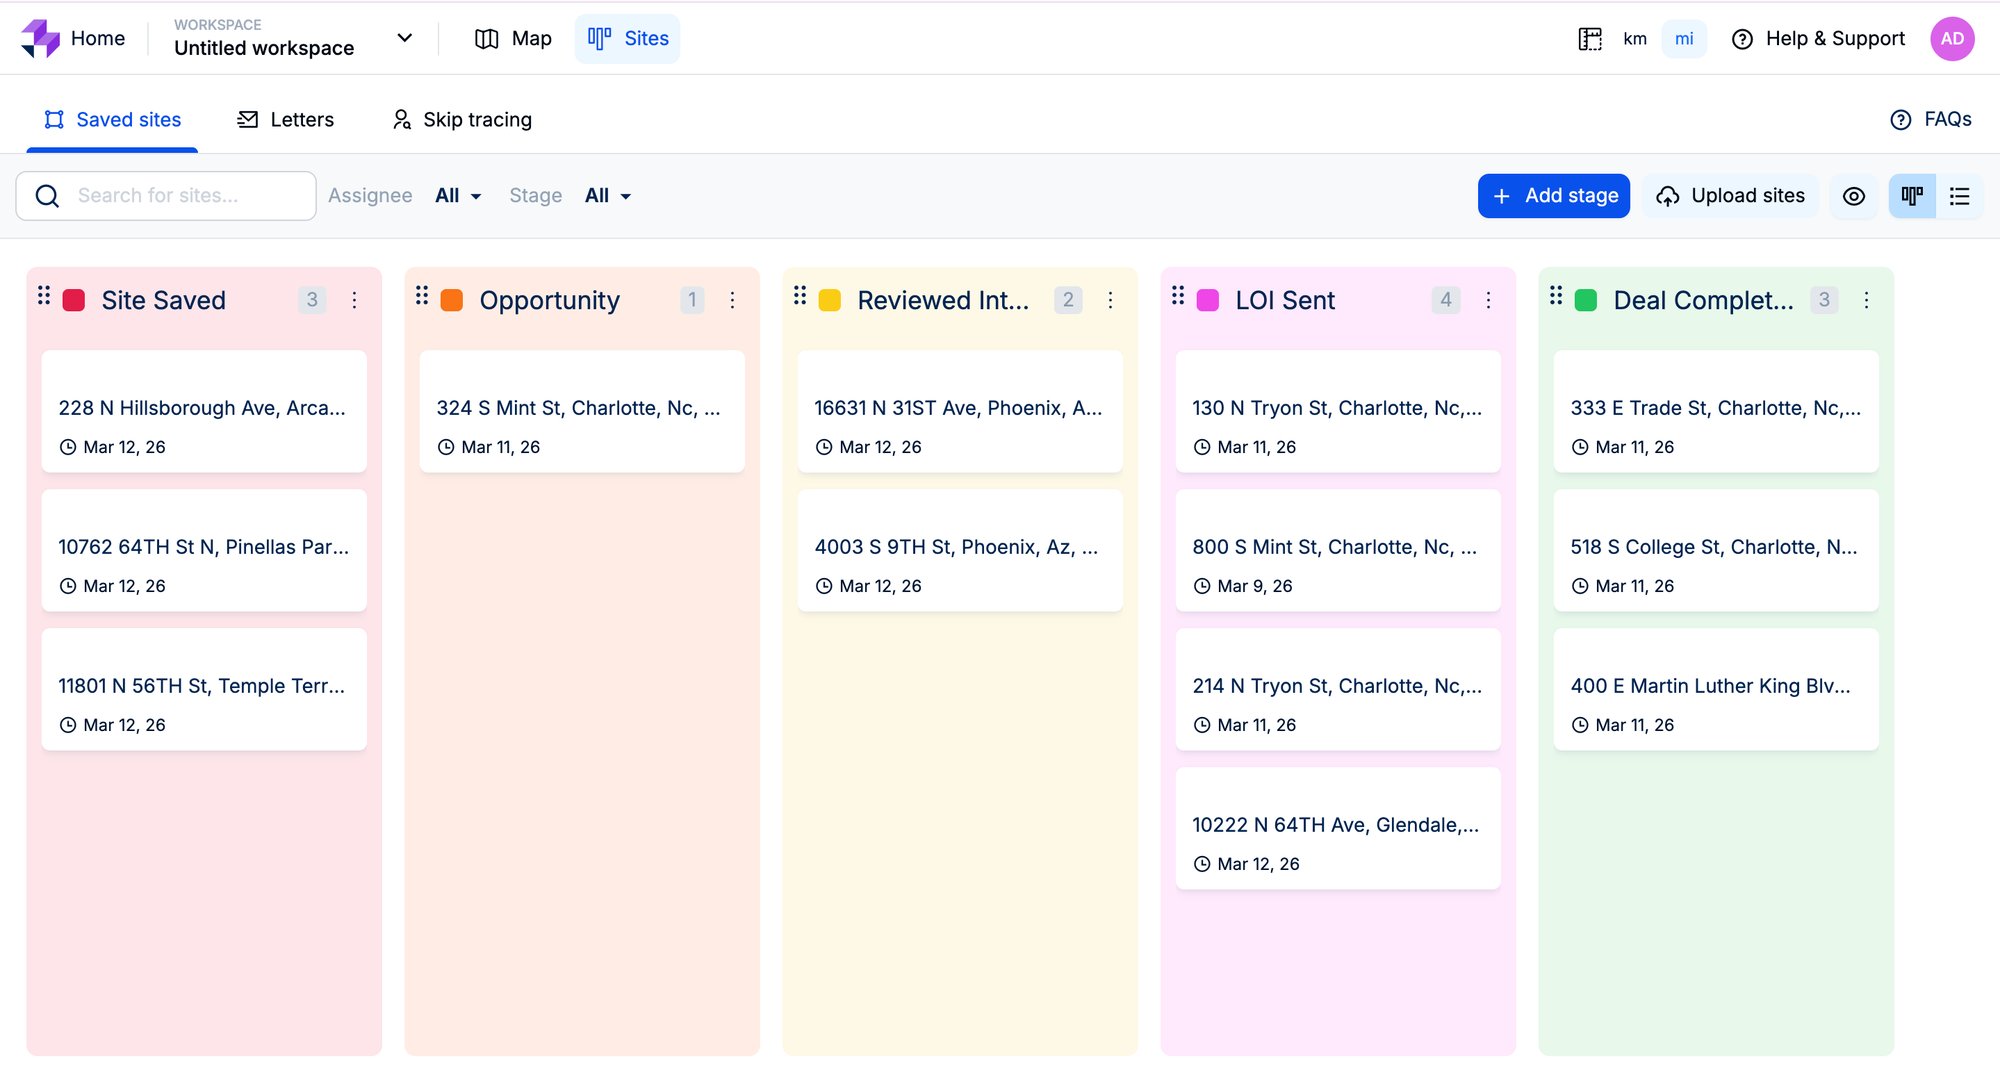Focus the Search for sites field
Image resolution: width=2000 pixels, height=1084 pixels.
pyautogui.click(x=190, y=196)
